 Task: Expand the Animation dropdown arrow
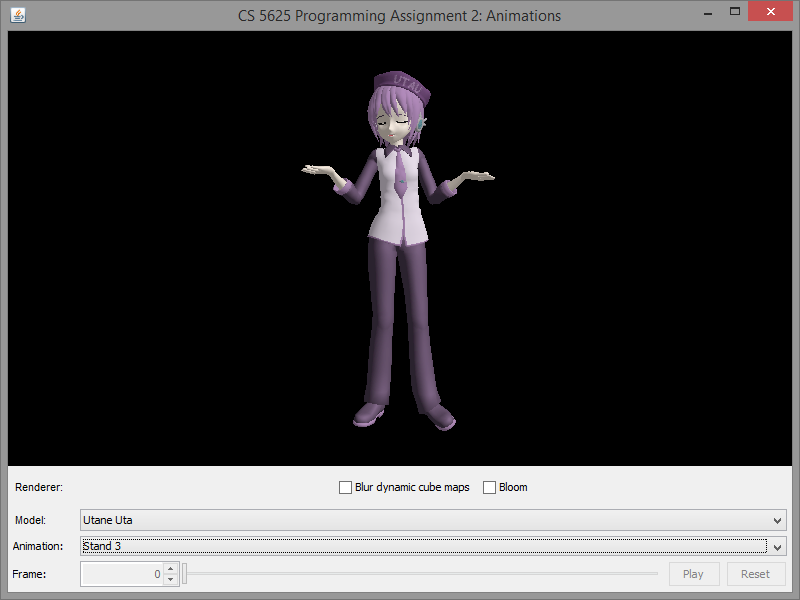tap(778, 546)
